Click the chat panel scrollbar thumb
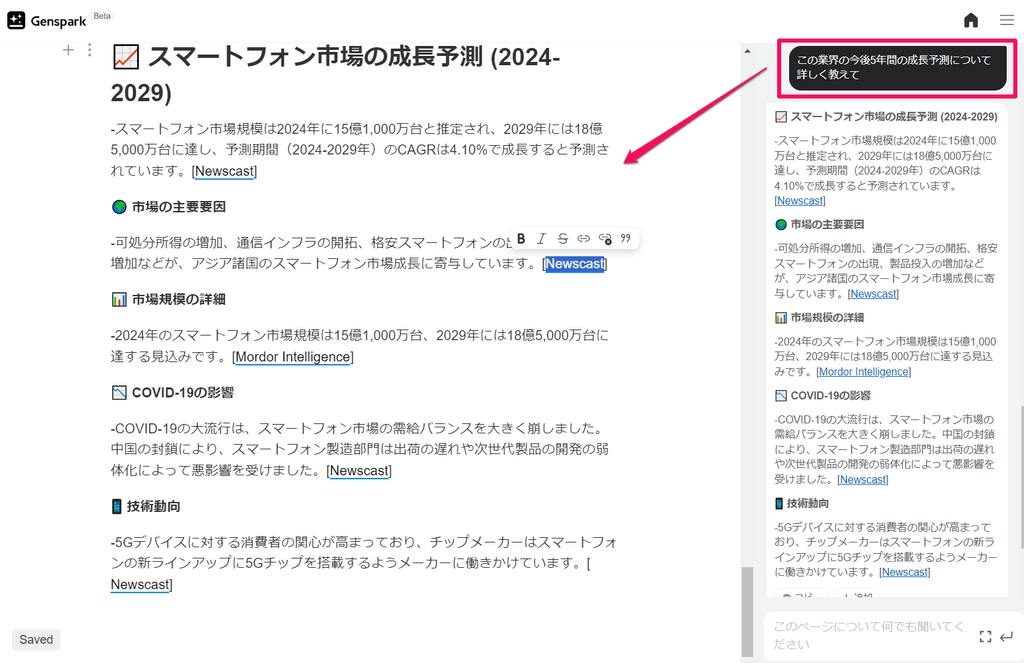Viewport: 1024px width, 663px height. pos(1021,477)
